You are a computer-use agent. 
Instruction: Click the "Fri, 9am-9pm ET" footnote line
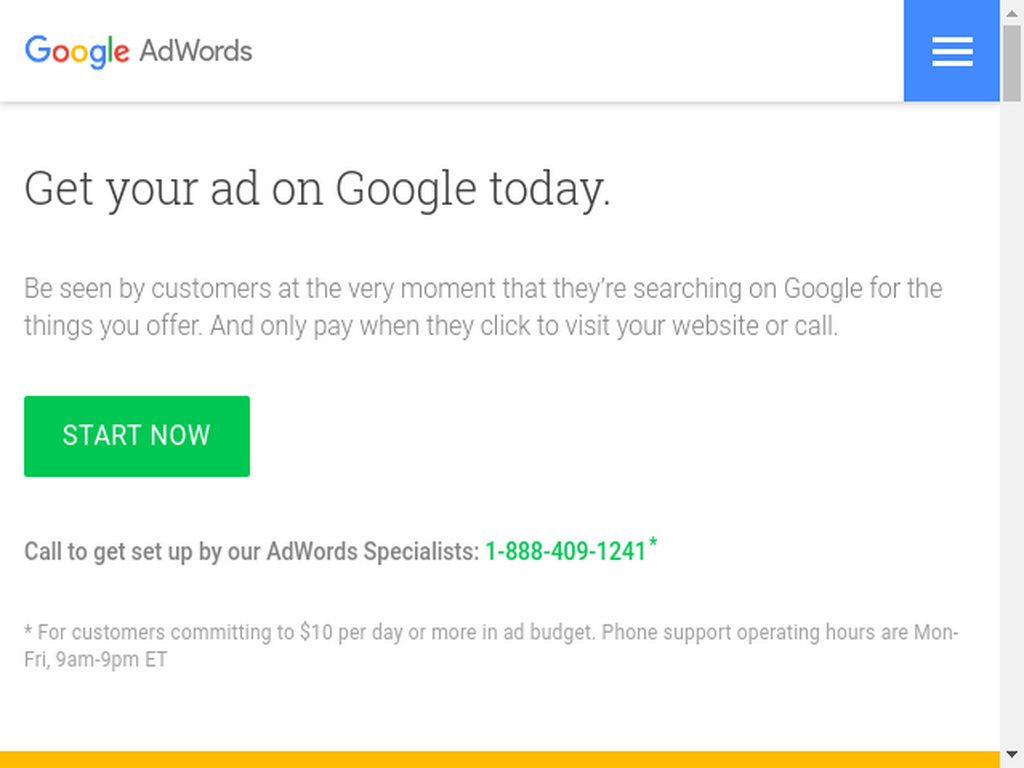[x=96, y=660]
